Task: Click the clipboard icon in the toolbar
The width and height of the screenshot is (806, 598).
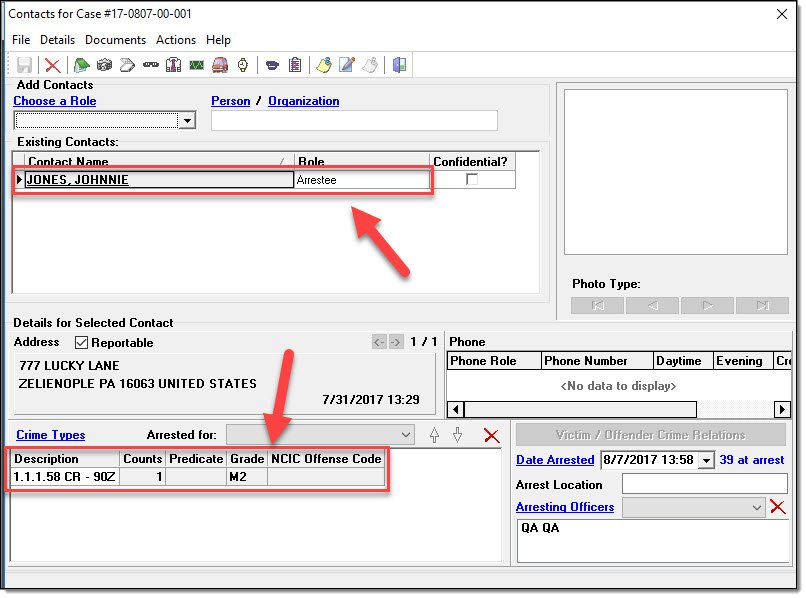Action: [x=295, y=66]
